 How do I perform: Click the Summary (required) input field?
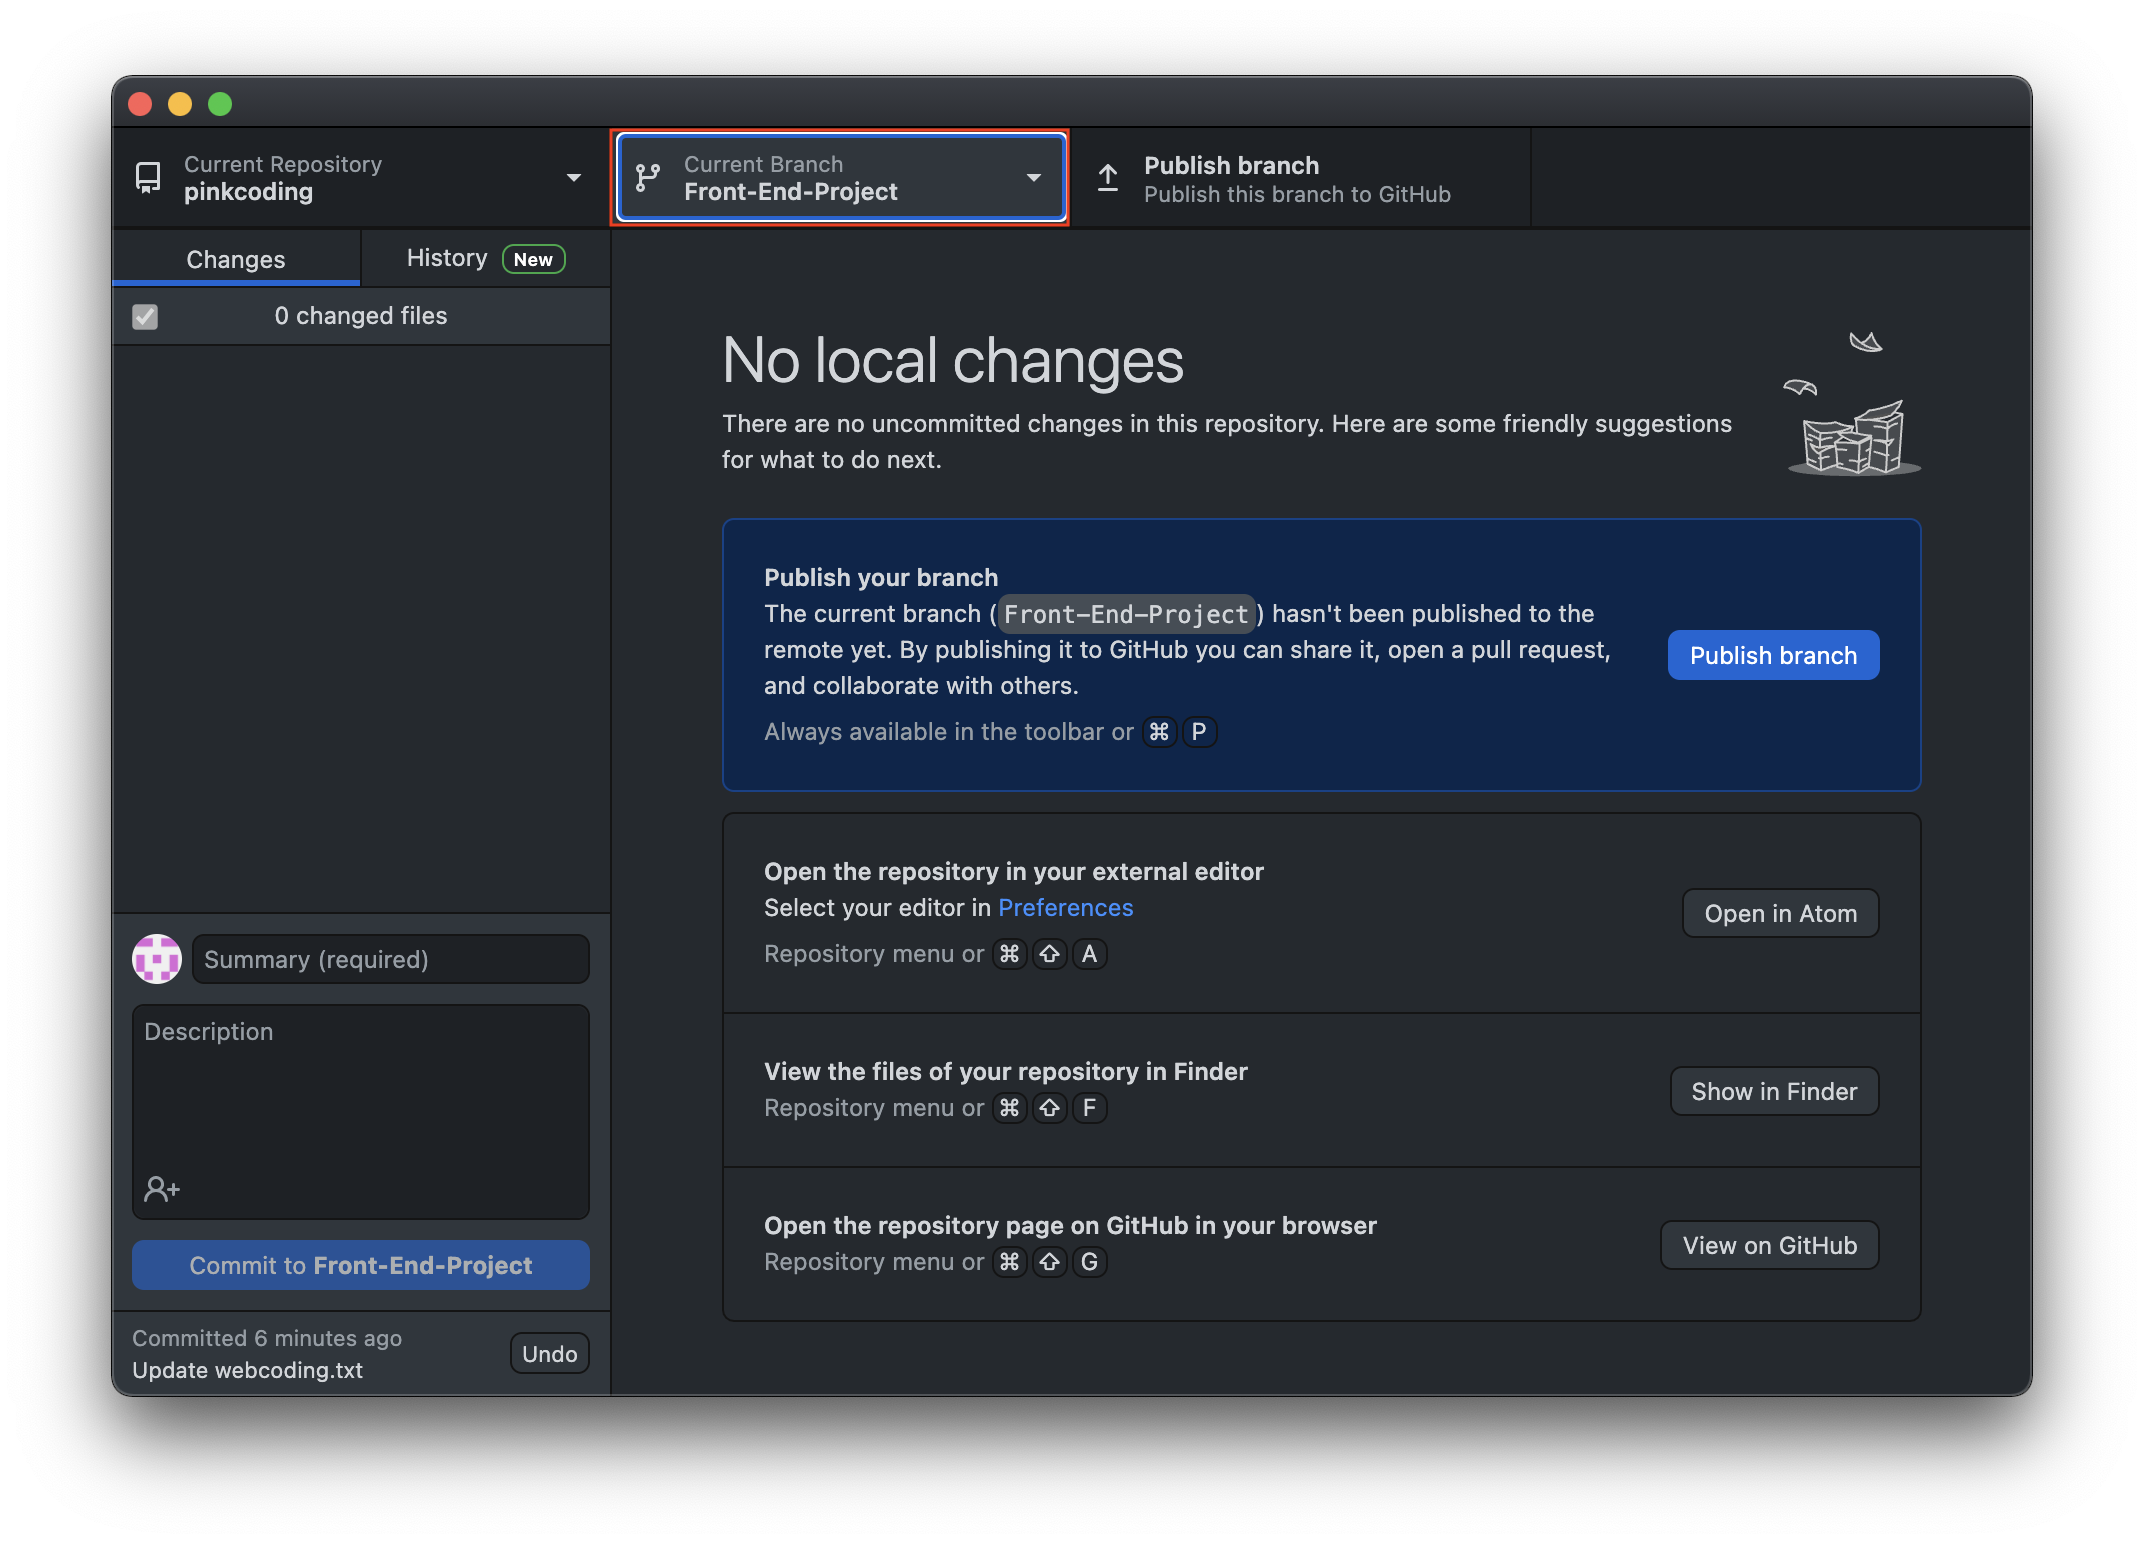[x=391, y=959]
